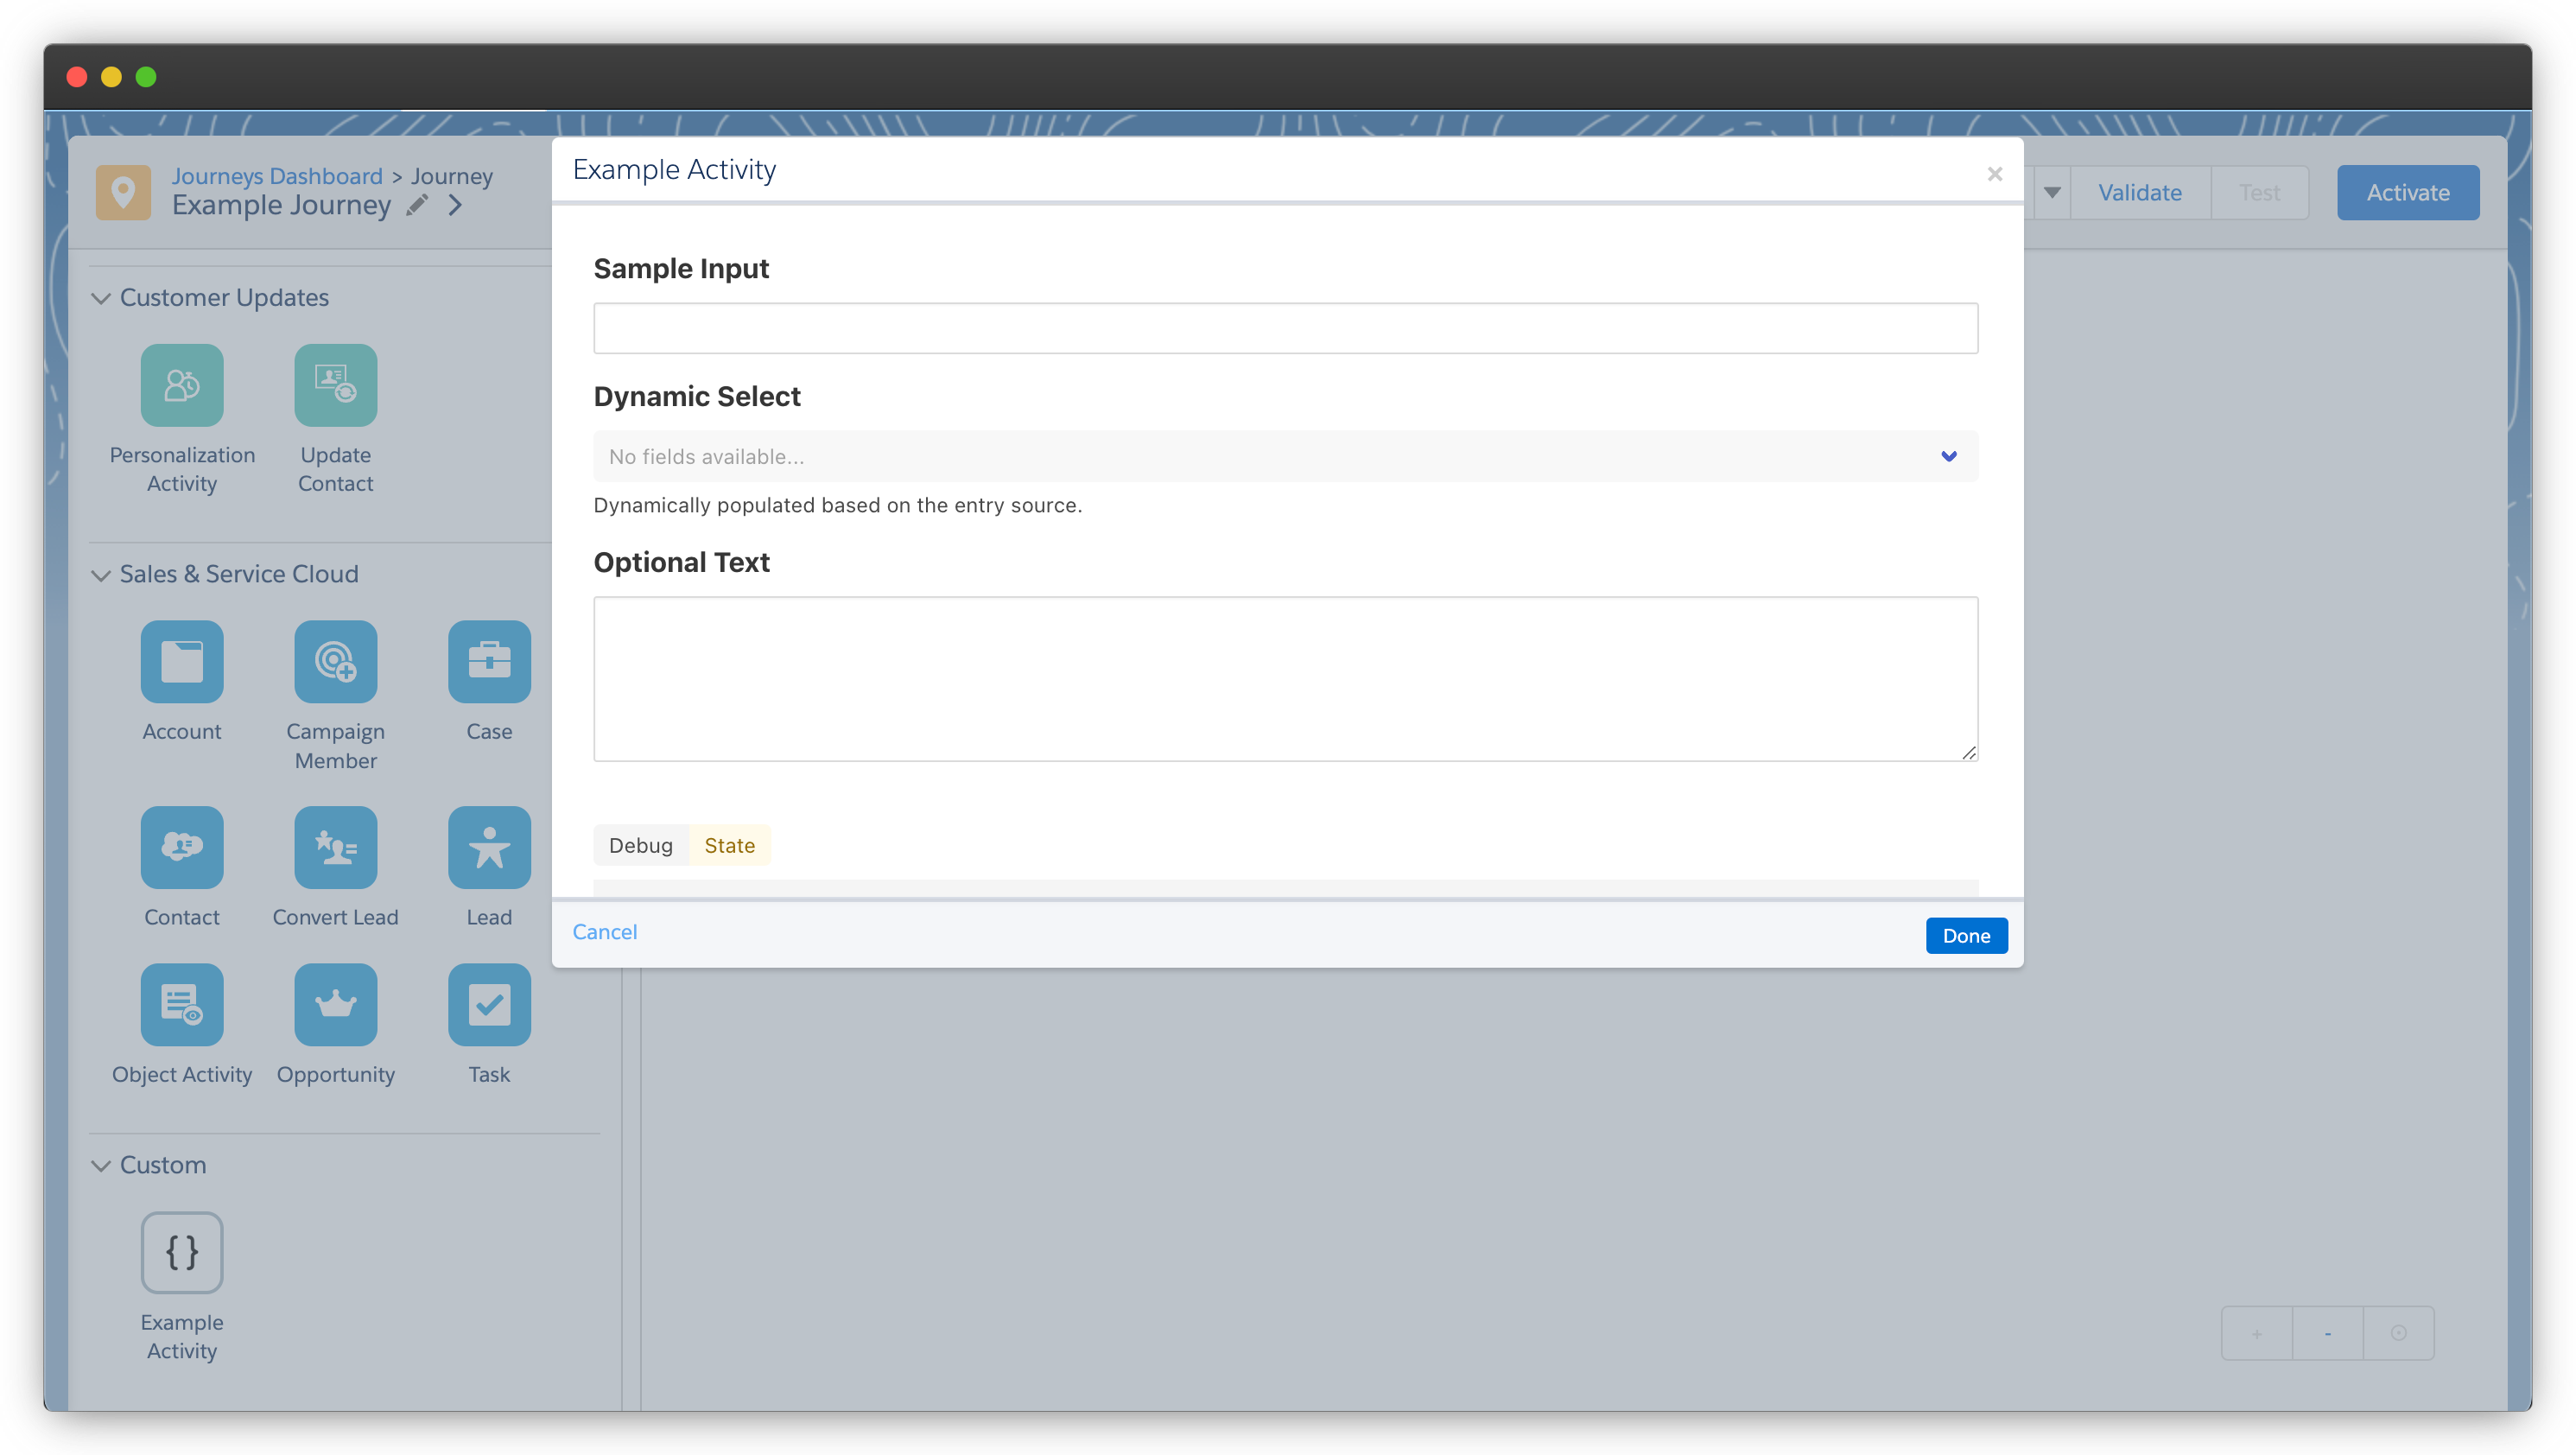The width and height of the screenshot is (2576, 1455).
Task: Zoom out on the canvas with minus
Action: coord(2327,1333)
